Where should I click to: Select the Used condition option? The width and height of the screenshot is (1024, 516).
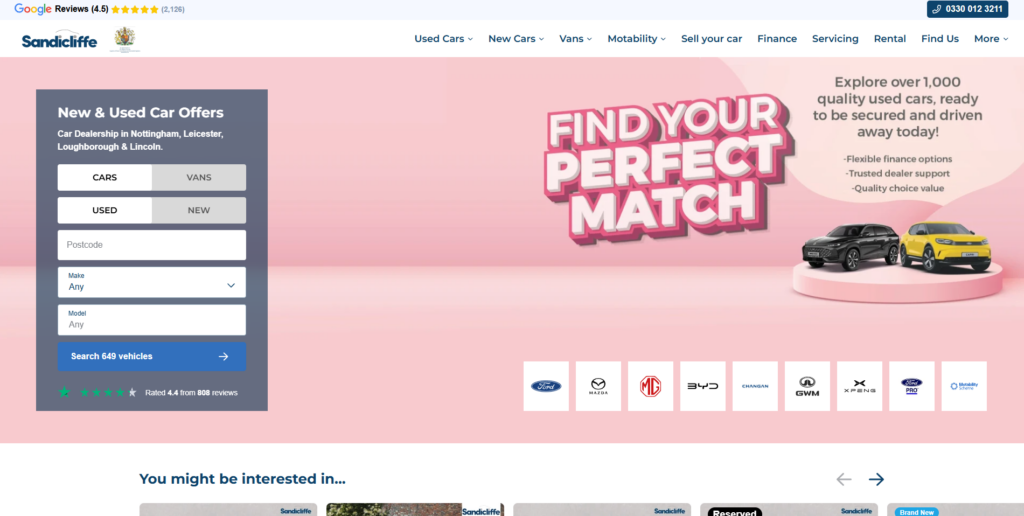[x=105, y=210]
